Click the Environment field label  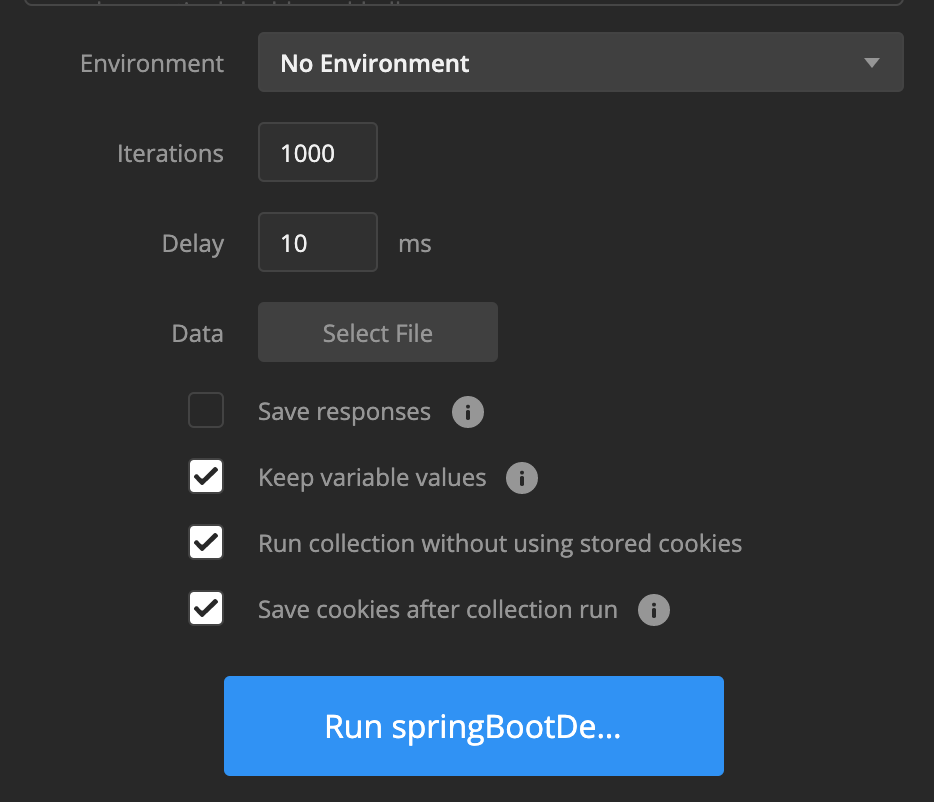[x=152, y=63]
